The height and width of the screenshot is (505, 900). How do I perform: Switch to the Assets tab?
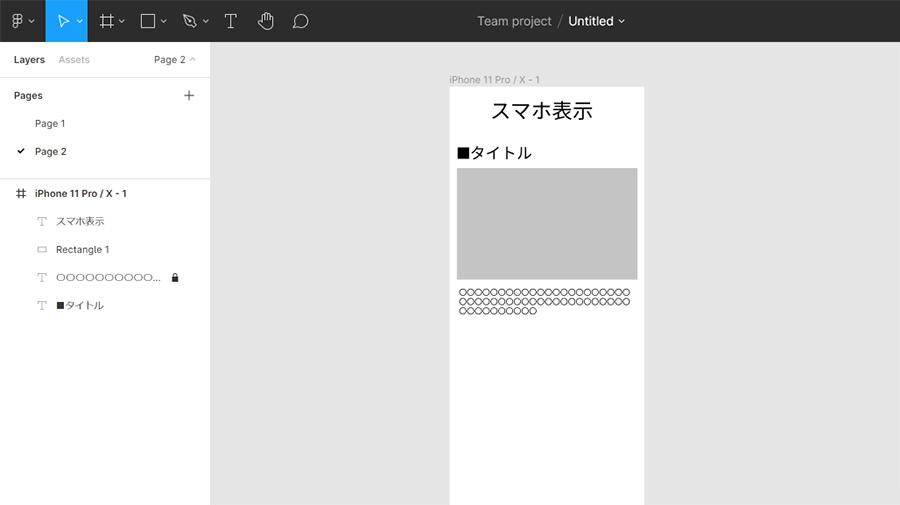74,60
